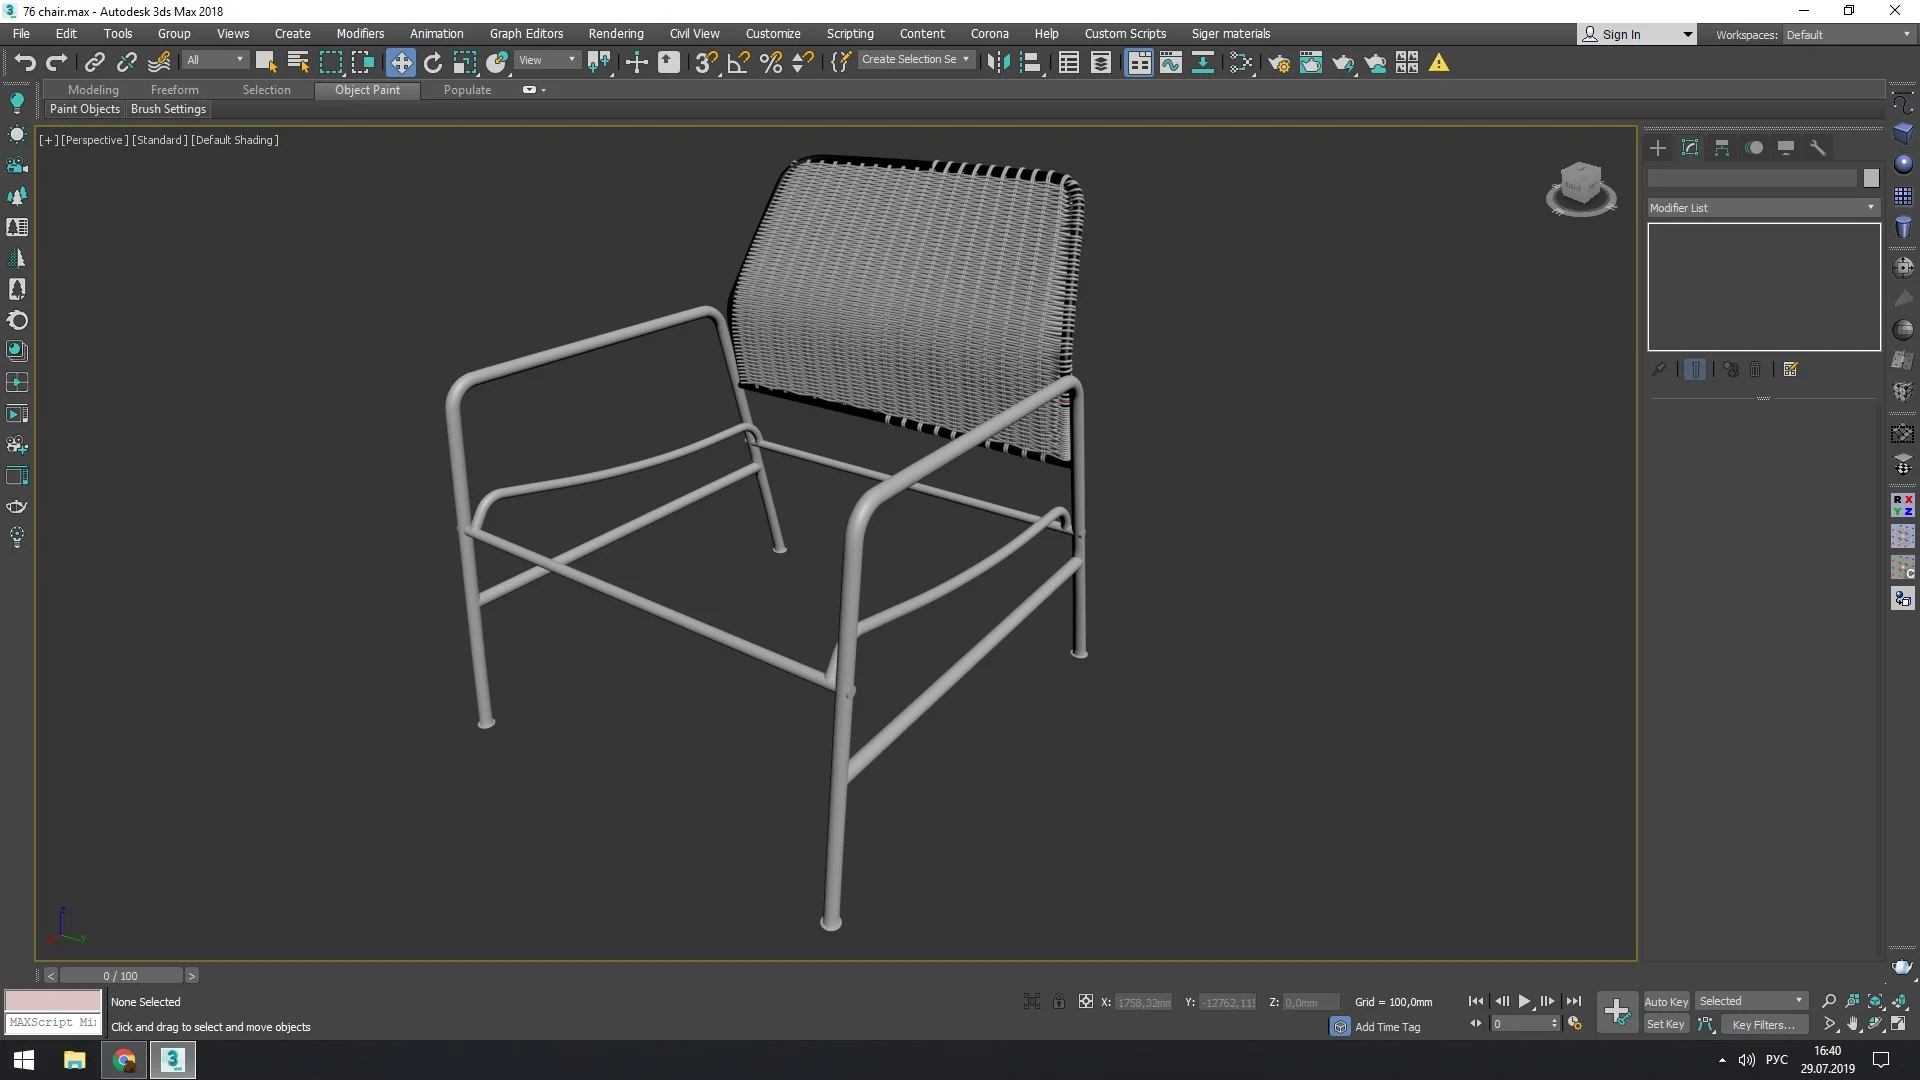Screen dimensions: 1920x1080
Task: Activate Select and Rotate tool
Action: [433, 63]
